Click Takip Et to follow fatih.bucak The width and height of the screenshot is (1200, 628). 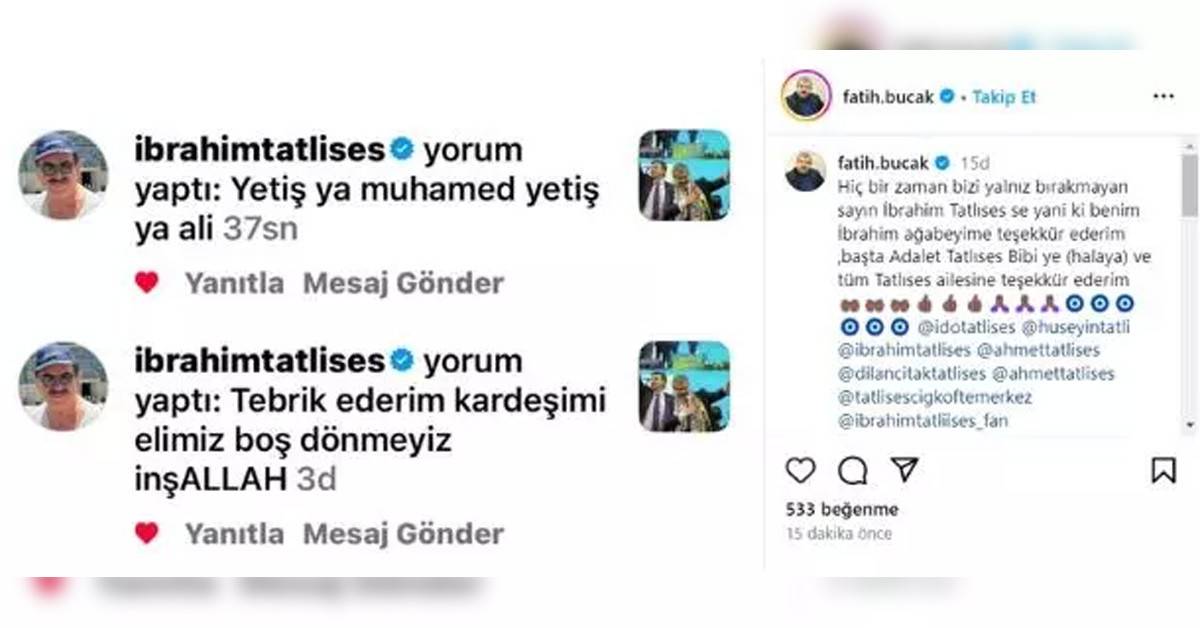[1004, 97]
